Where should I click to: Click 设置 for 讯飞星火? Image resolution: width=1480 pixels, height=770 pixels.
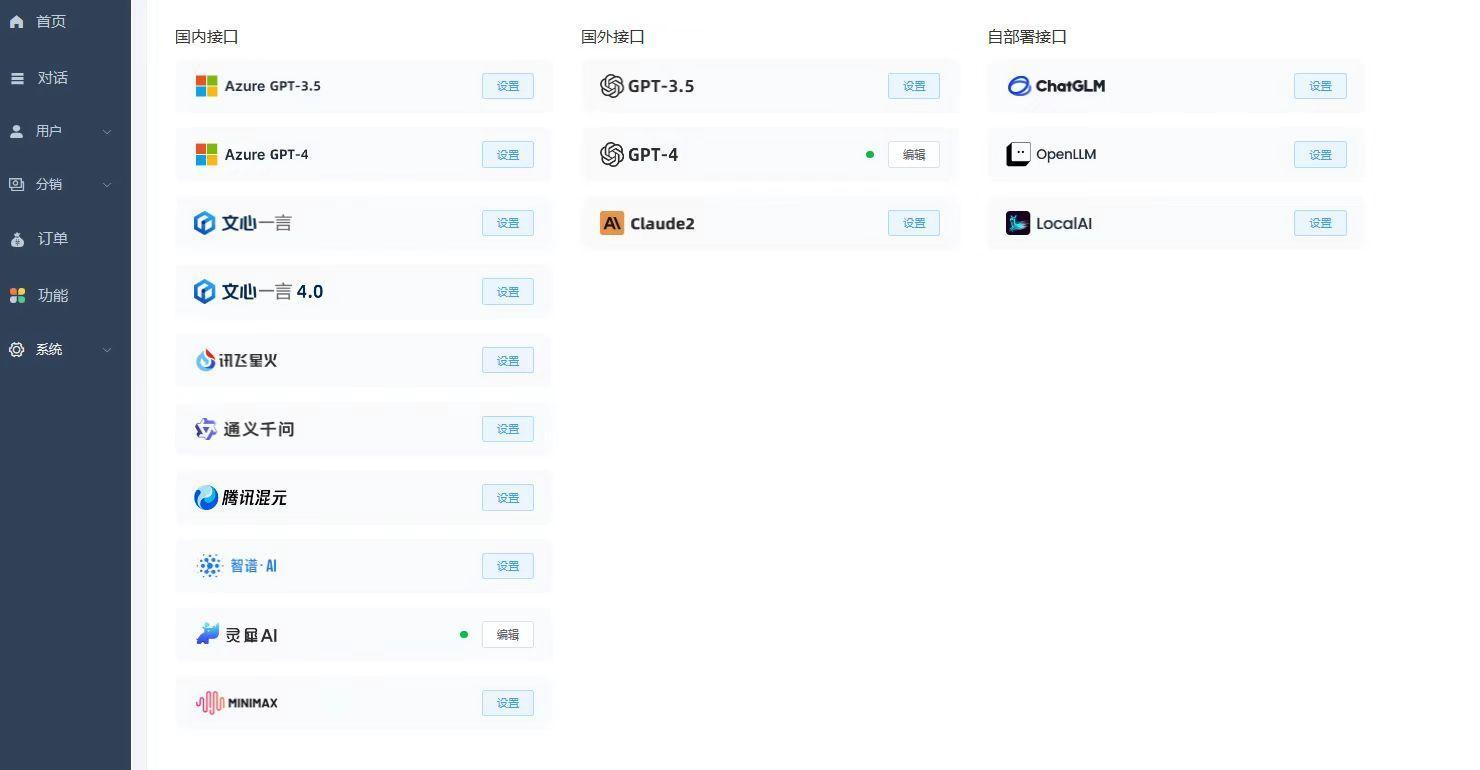(x=508, y=360)
